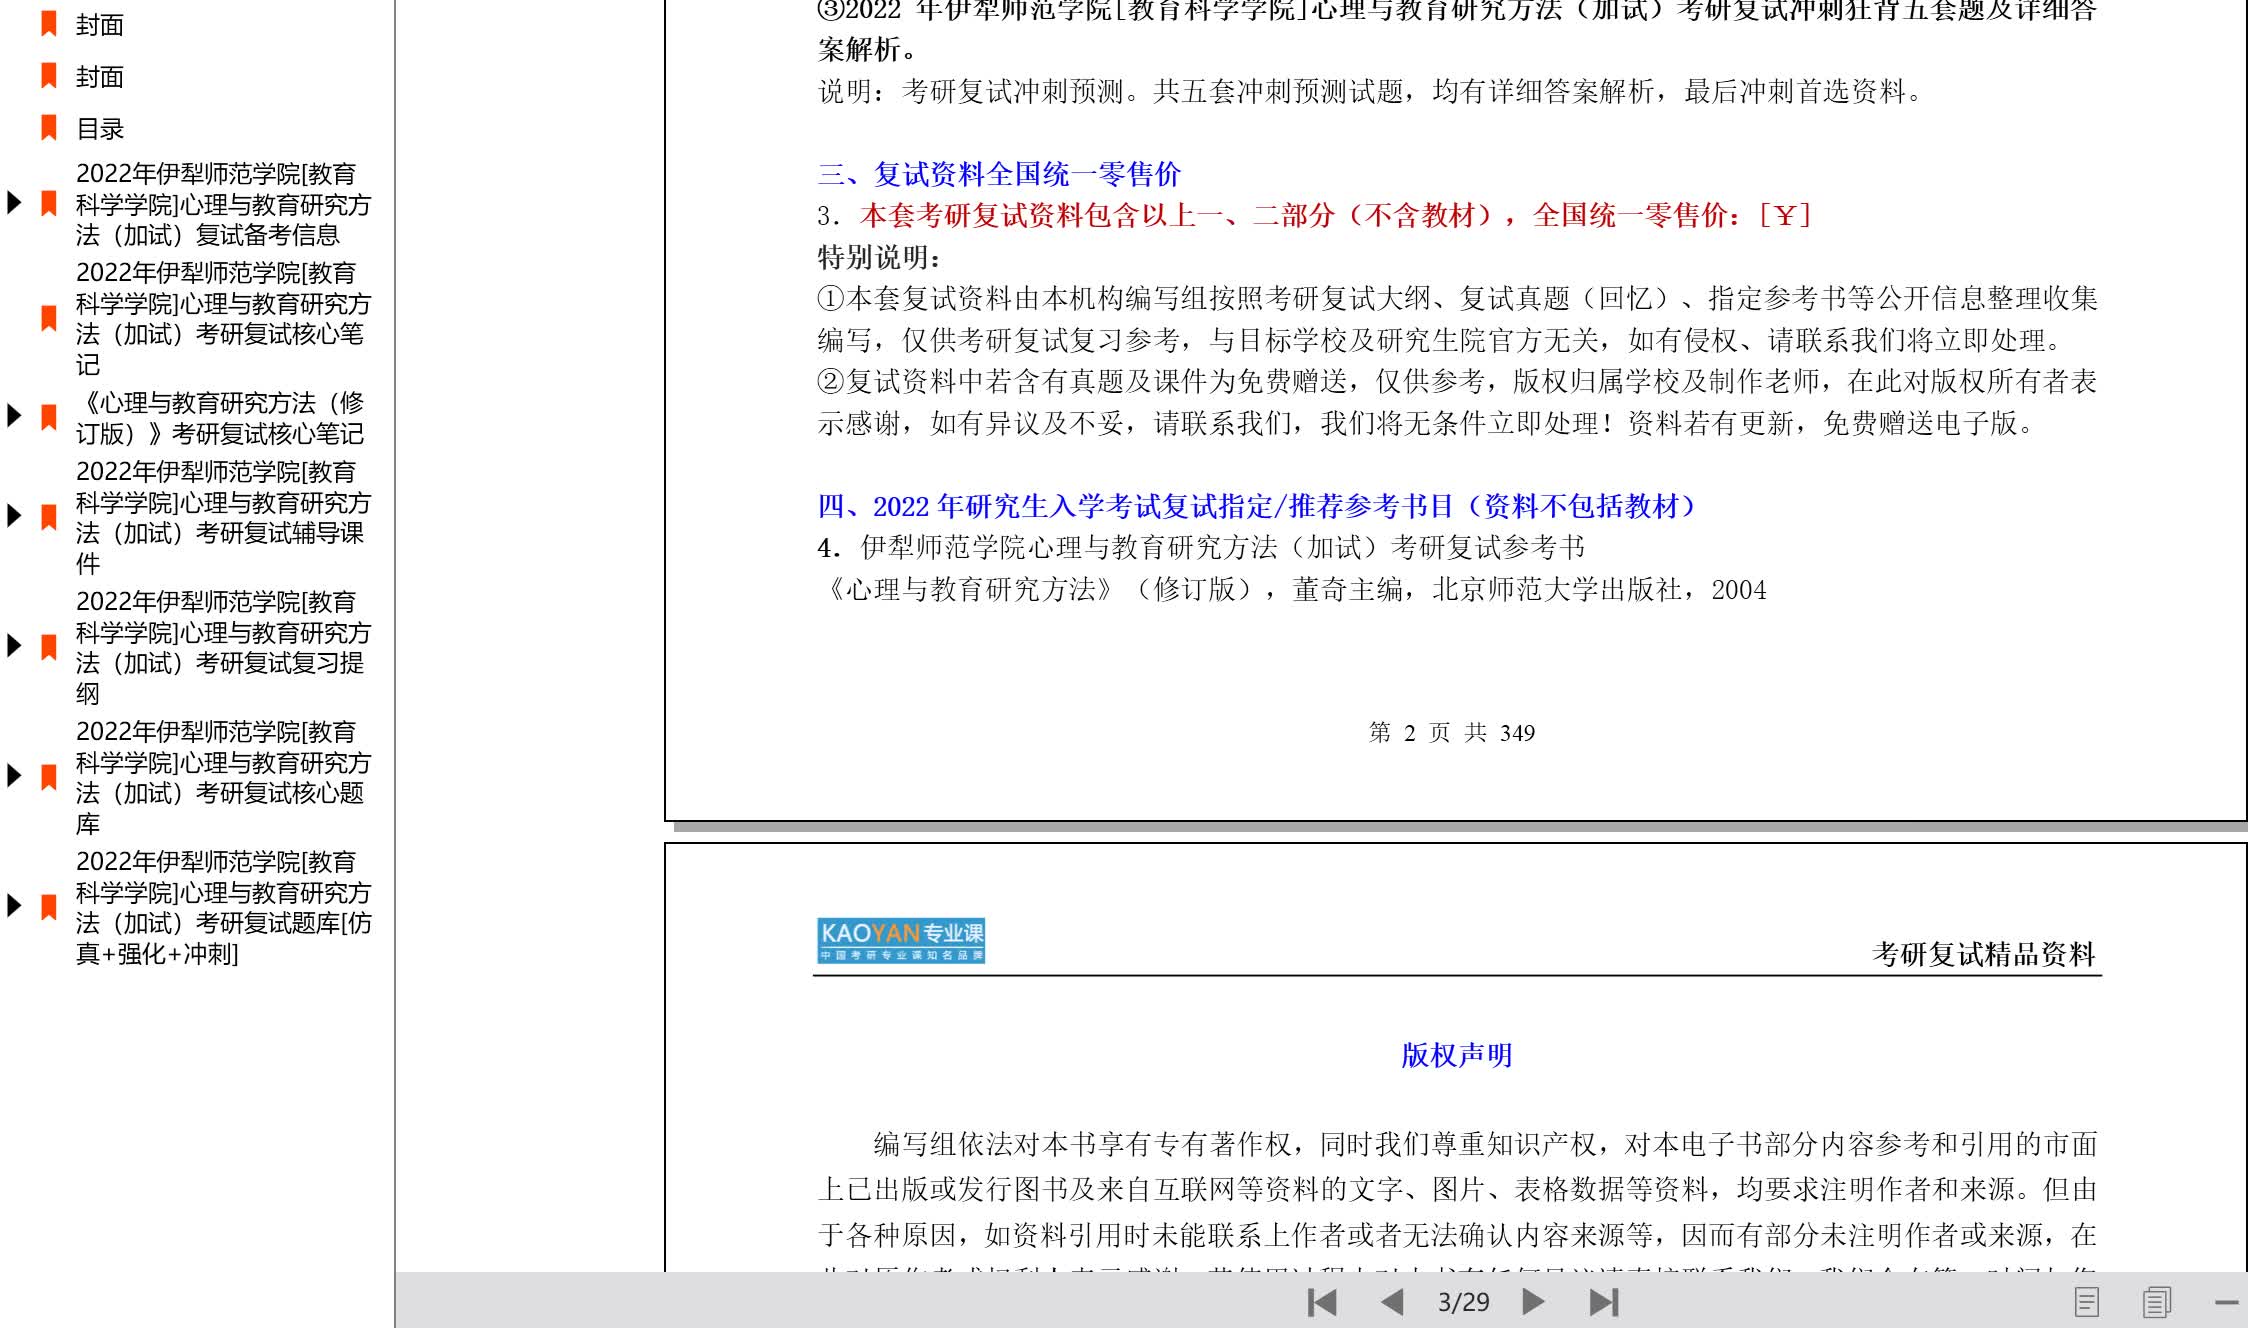
Task: Click the 版权声明 title
Action: pyautogui.click(x=1456, y=1055)
